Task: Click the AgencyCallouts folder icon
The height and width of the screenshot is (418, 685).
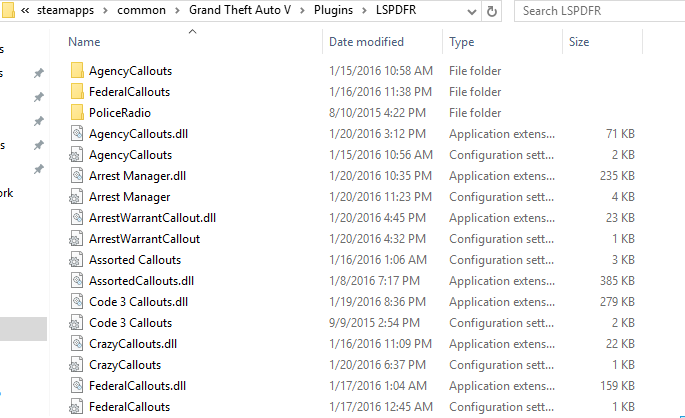Action: [x=77, y=70]
